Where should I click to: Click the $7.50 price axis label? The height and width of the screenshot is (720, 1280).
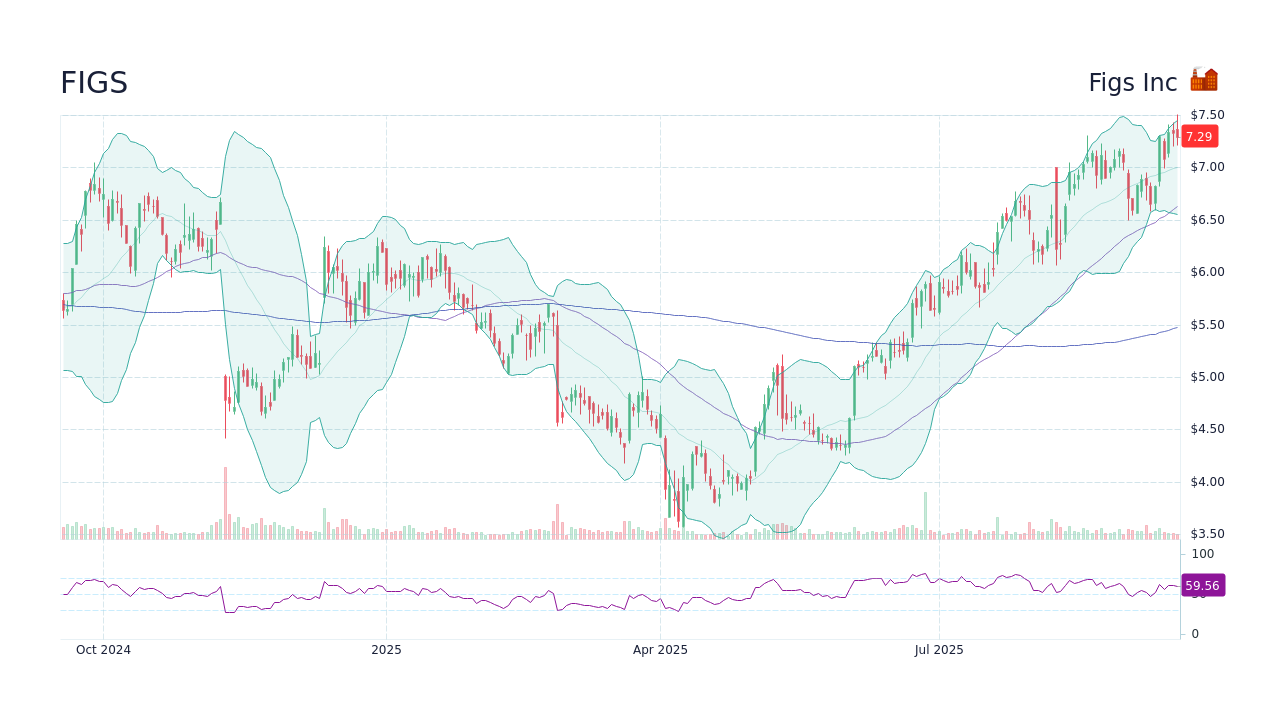tap(1207, 114)
